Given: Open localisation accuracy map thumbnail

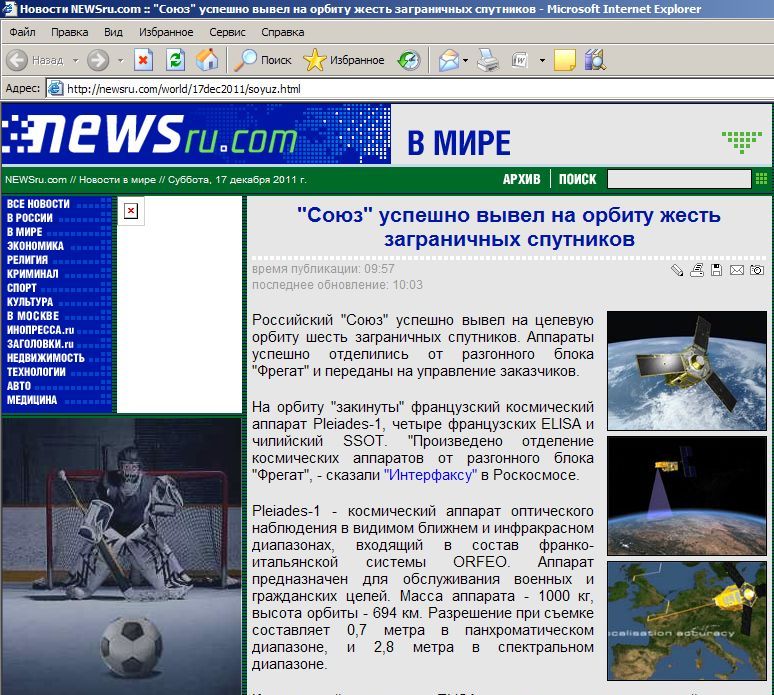Looking at the screenshot, I should point(687,620).
